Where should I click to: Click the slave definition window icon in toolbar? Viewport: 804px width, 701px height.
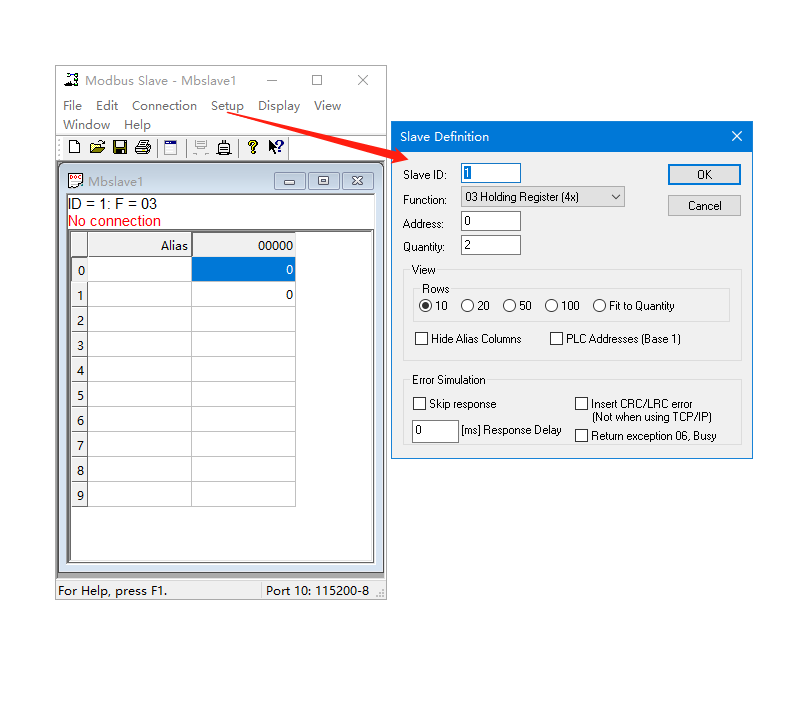tap(171, 148)
